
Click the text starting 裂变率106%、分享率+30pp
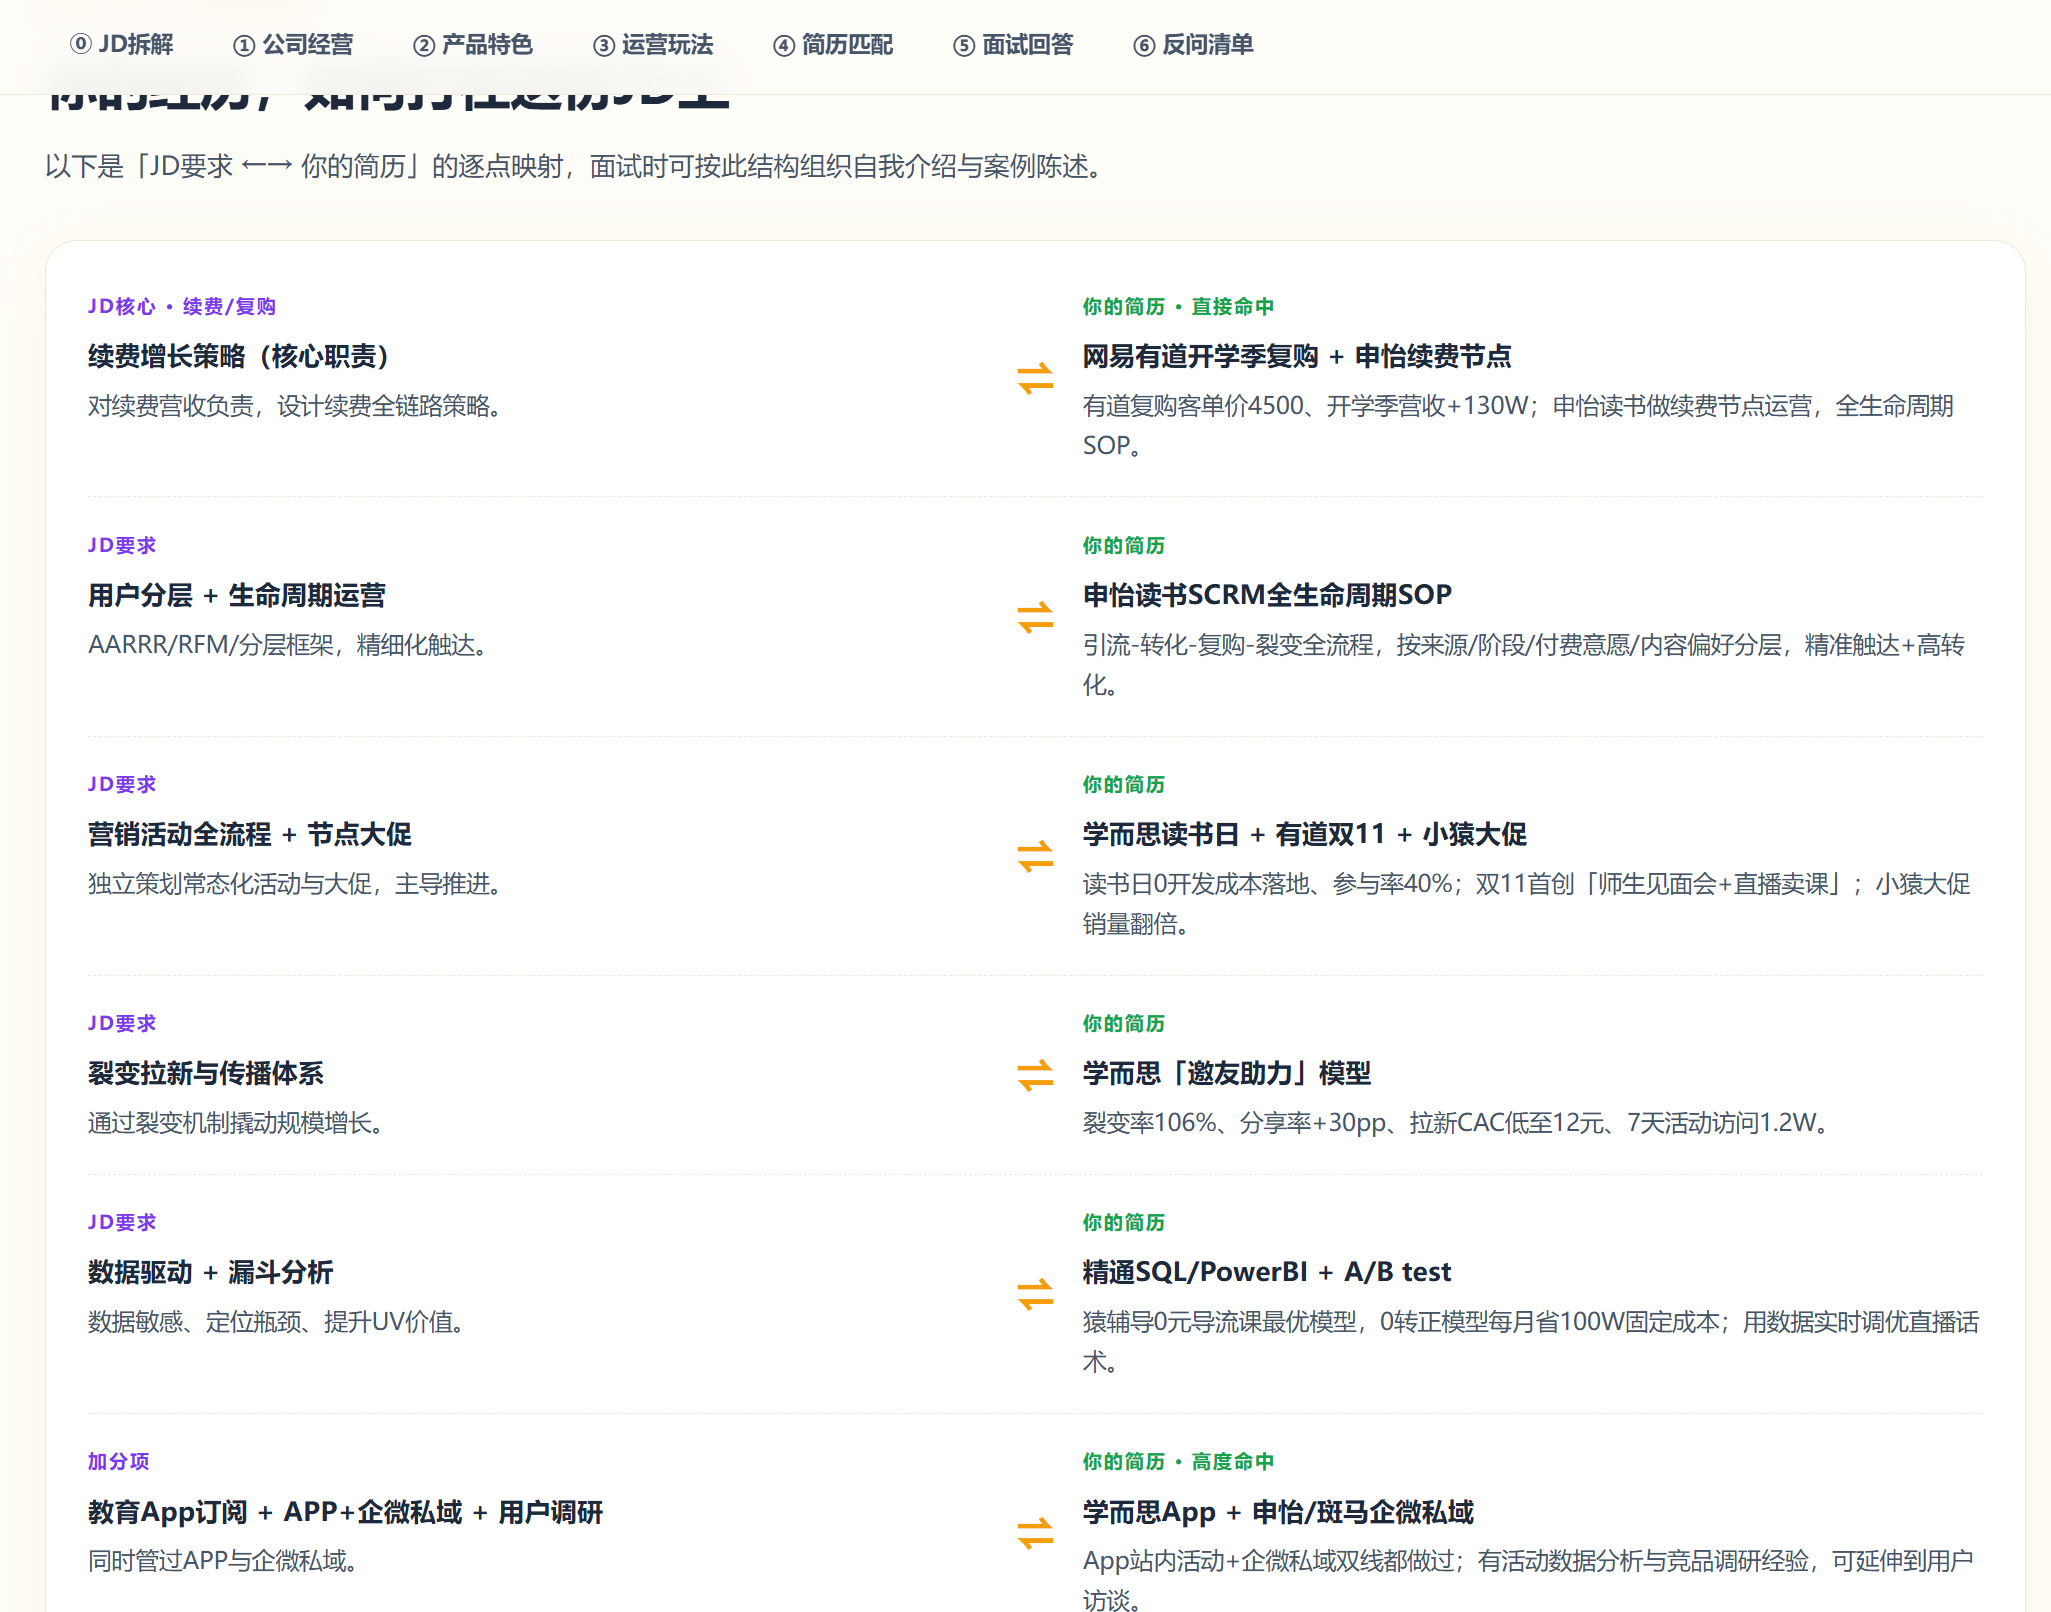tap(1458, 1123)
